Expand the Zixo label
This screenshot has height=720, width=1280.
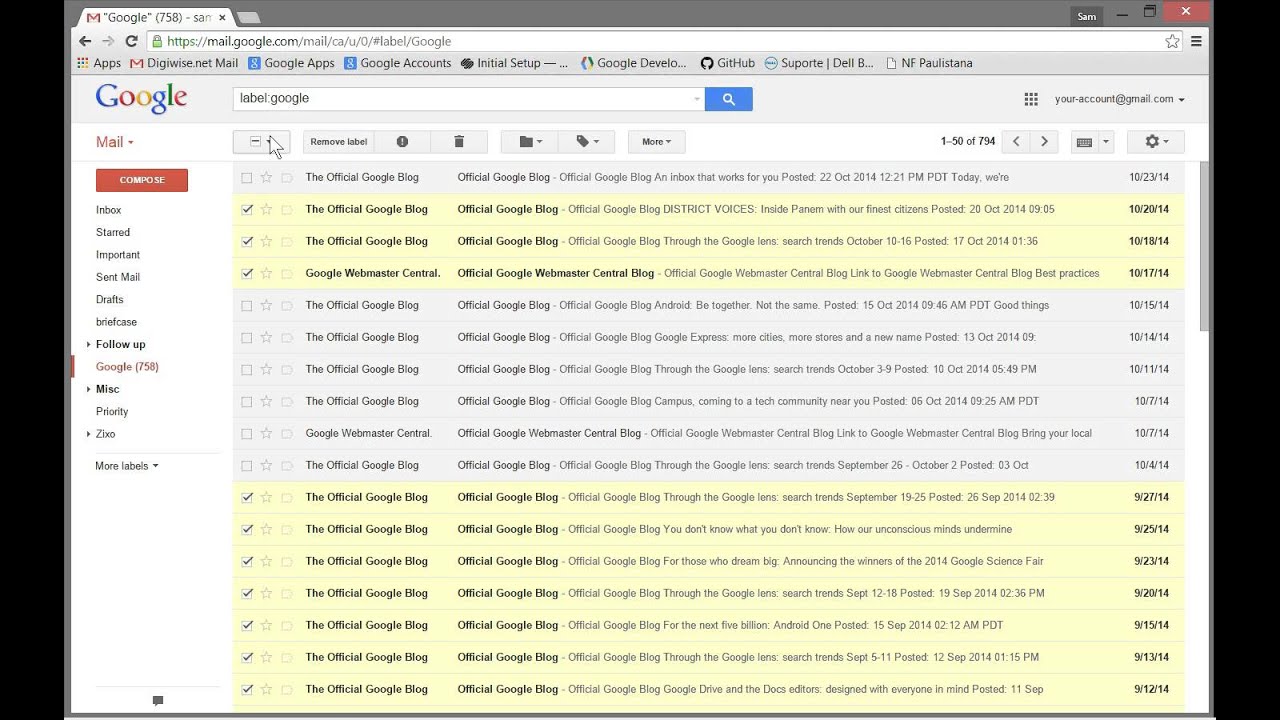(x=88, y=434)
